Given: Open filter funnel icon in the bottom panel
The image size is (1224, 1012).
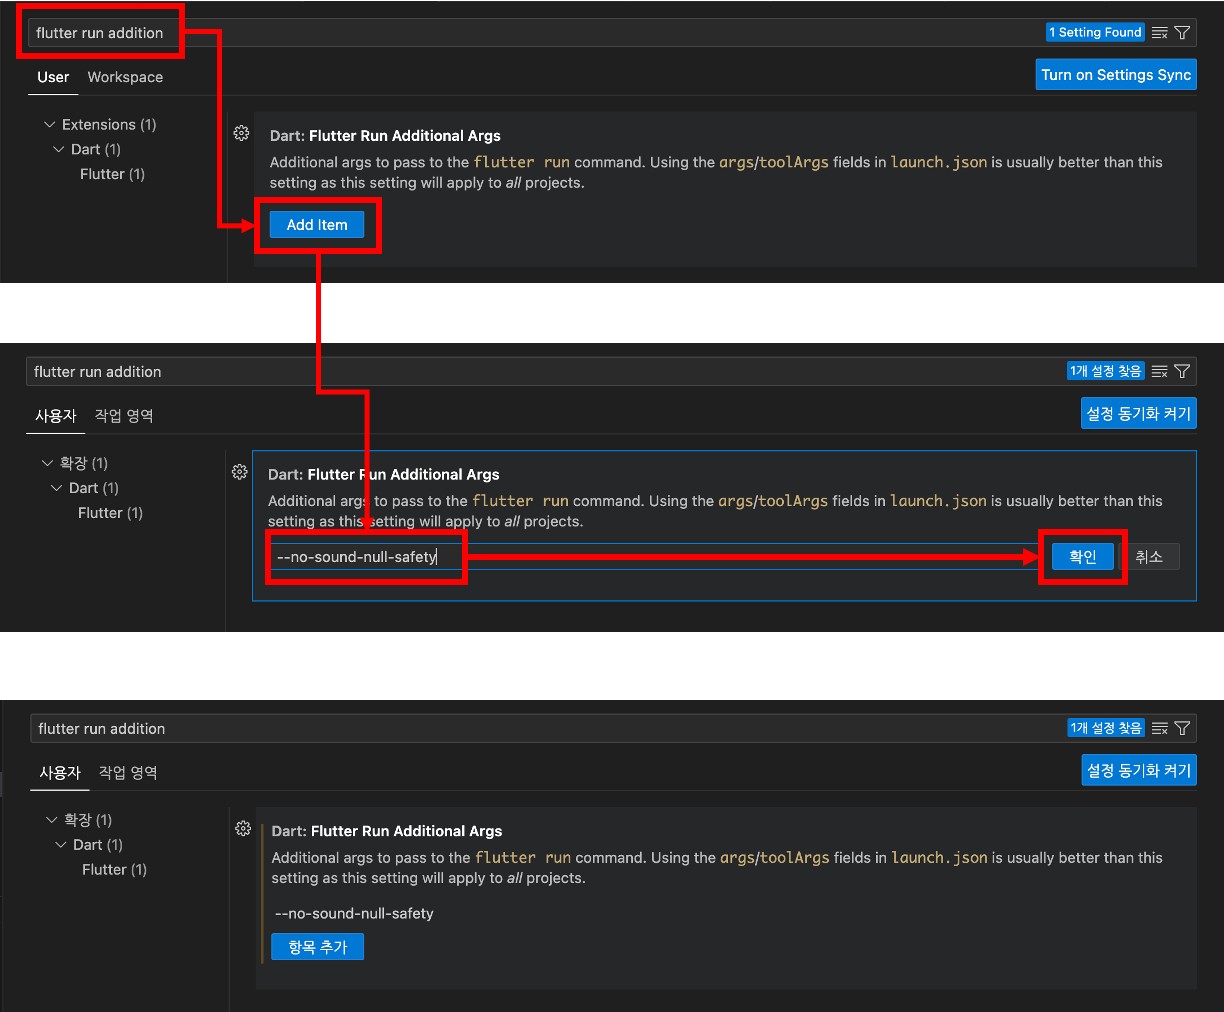Looking at the screenshot, I should [1182, 729].
